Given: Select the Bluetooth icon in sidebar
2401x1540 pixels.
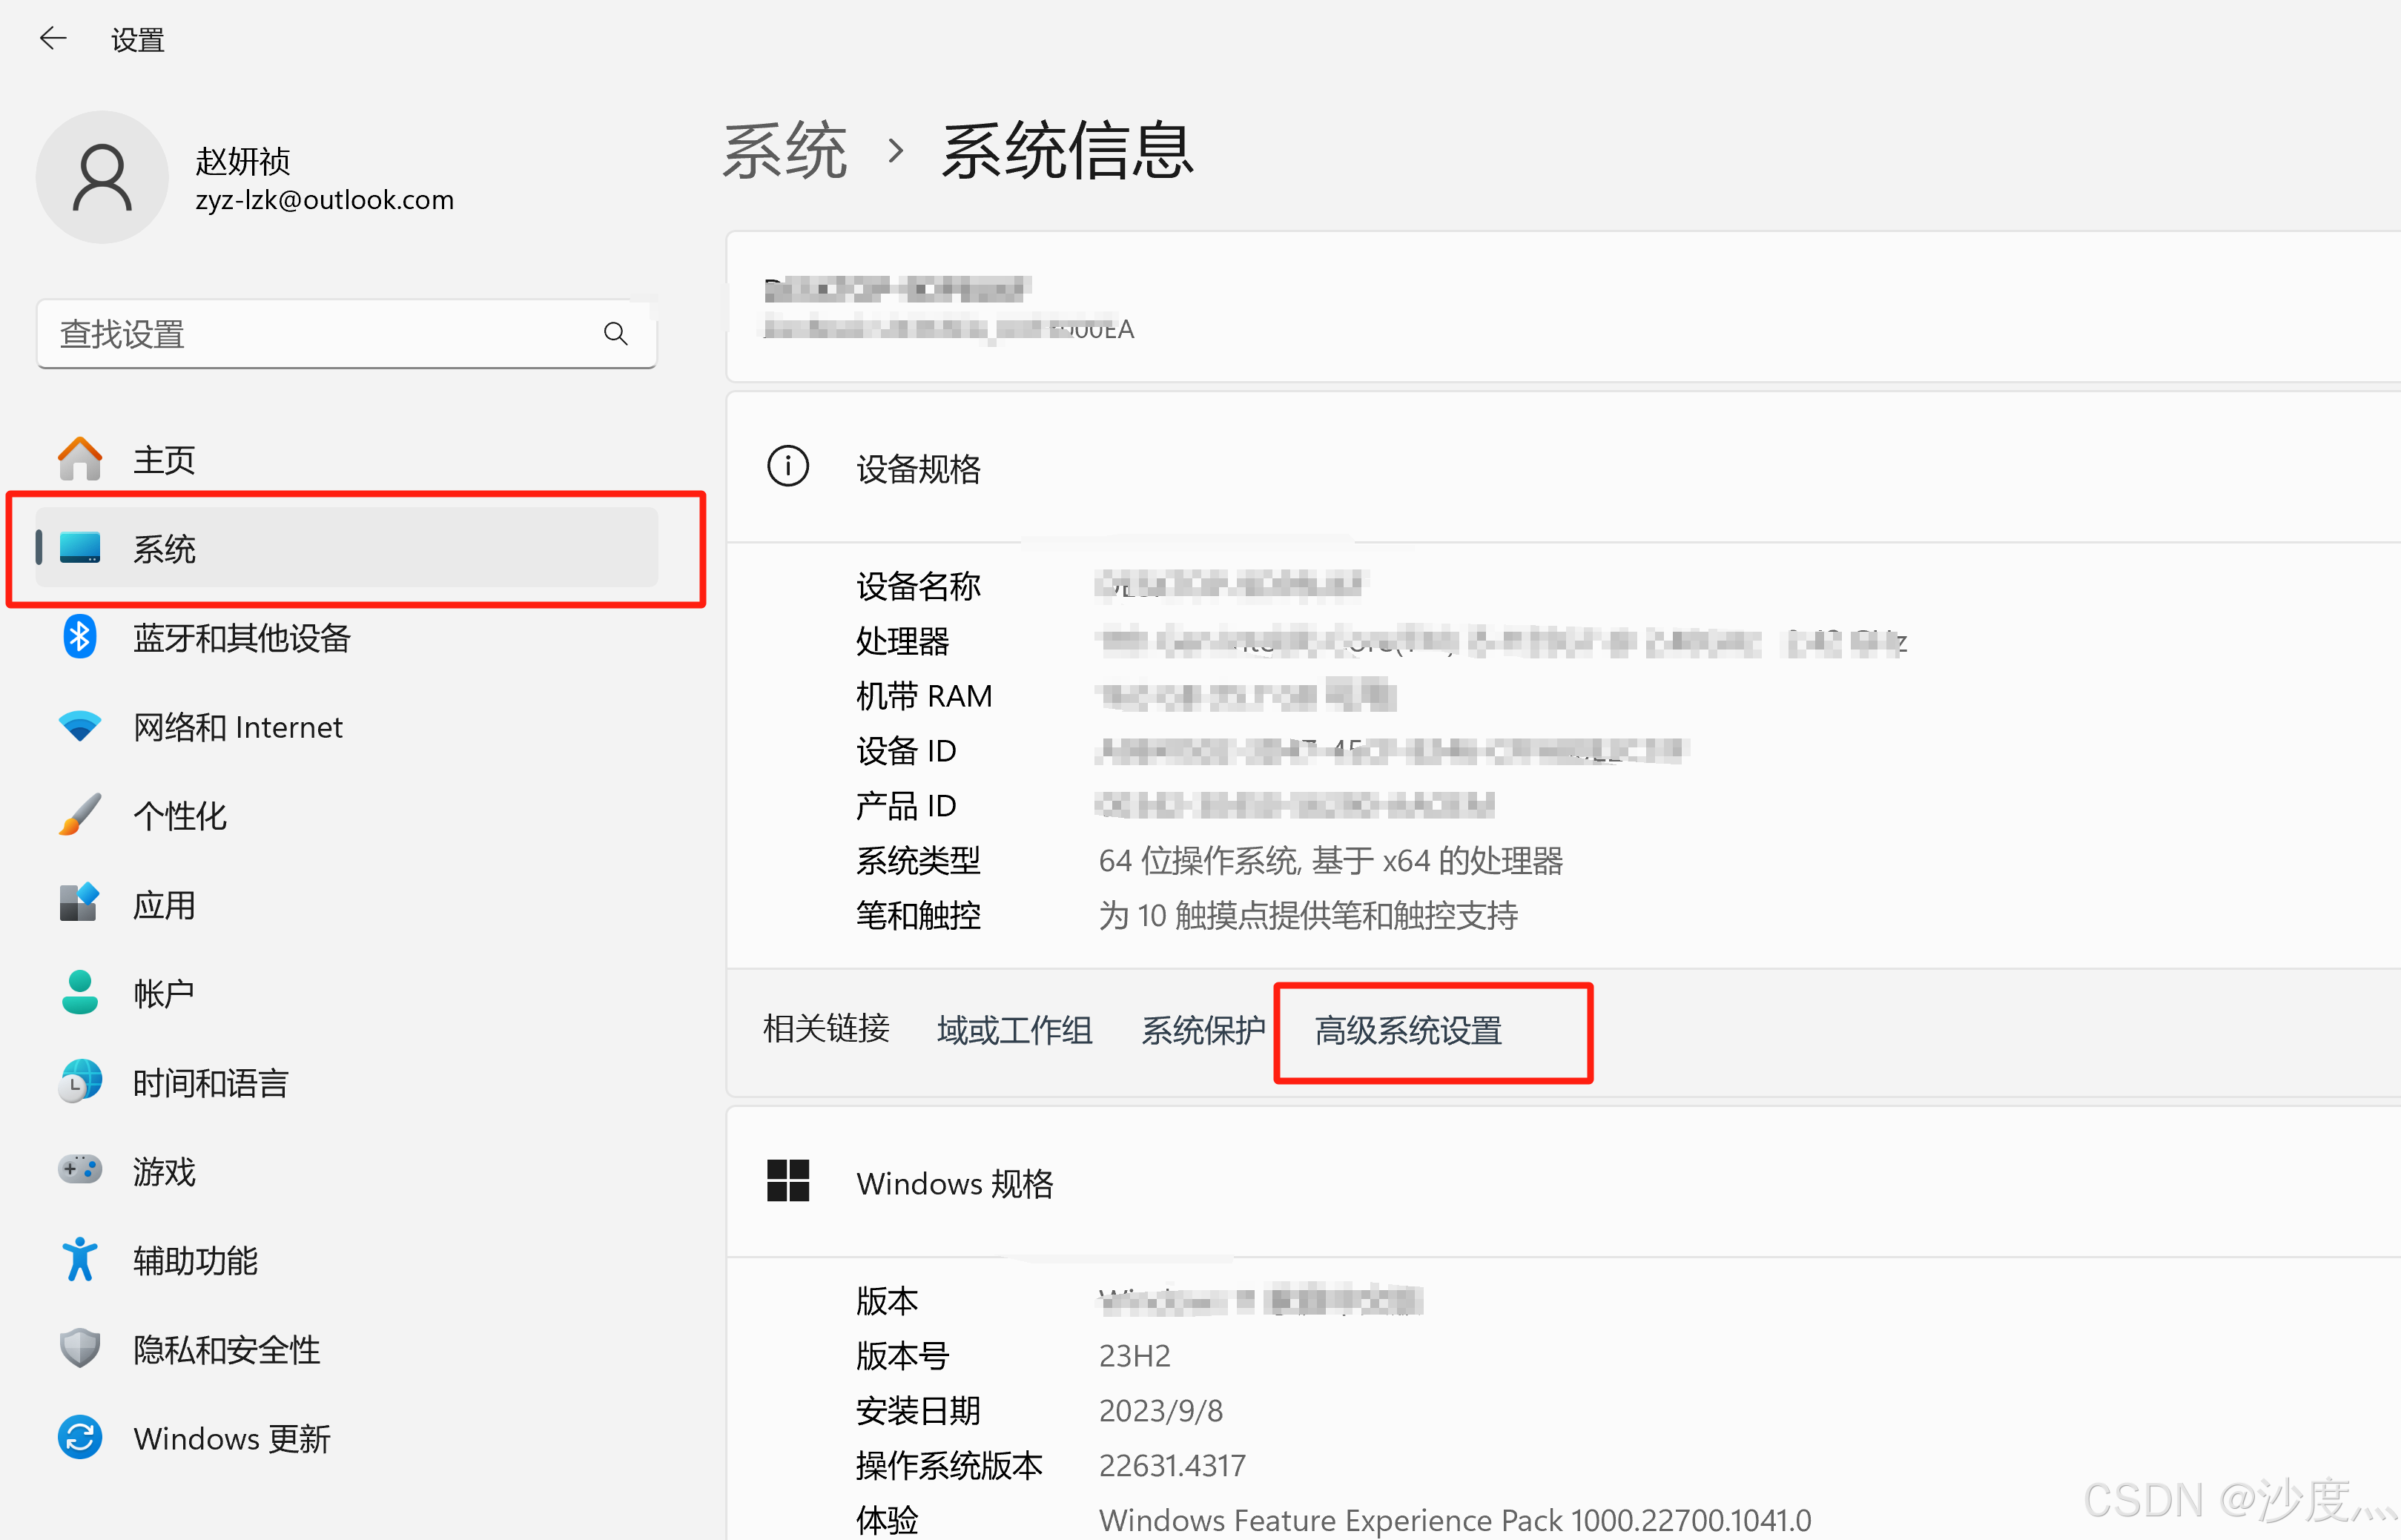Looking at the screenshot, I should click(x=80, y=637).
